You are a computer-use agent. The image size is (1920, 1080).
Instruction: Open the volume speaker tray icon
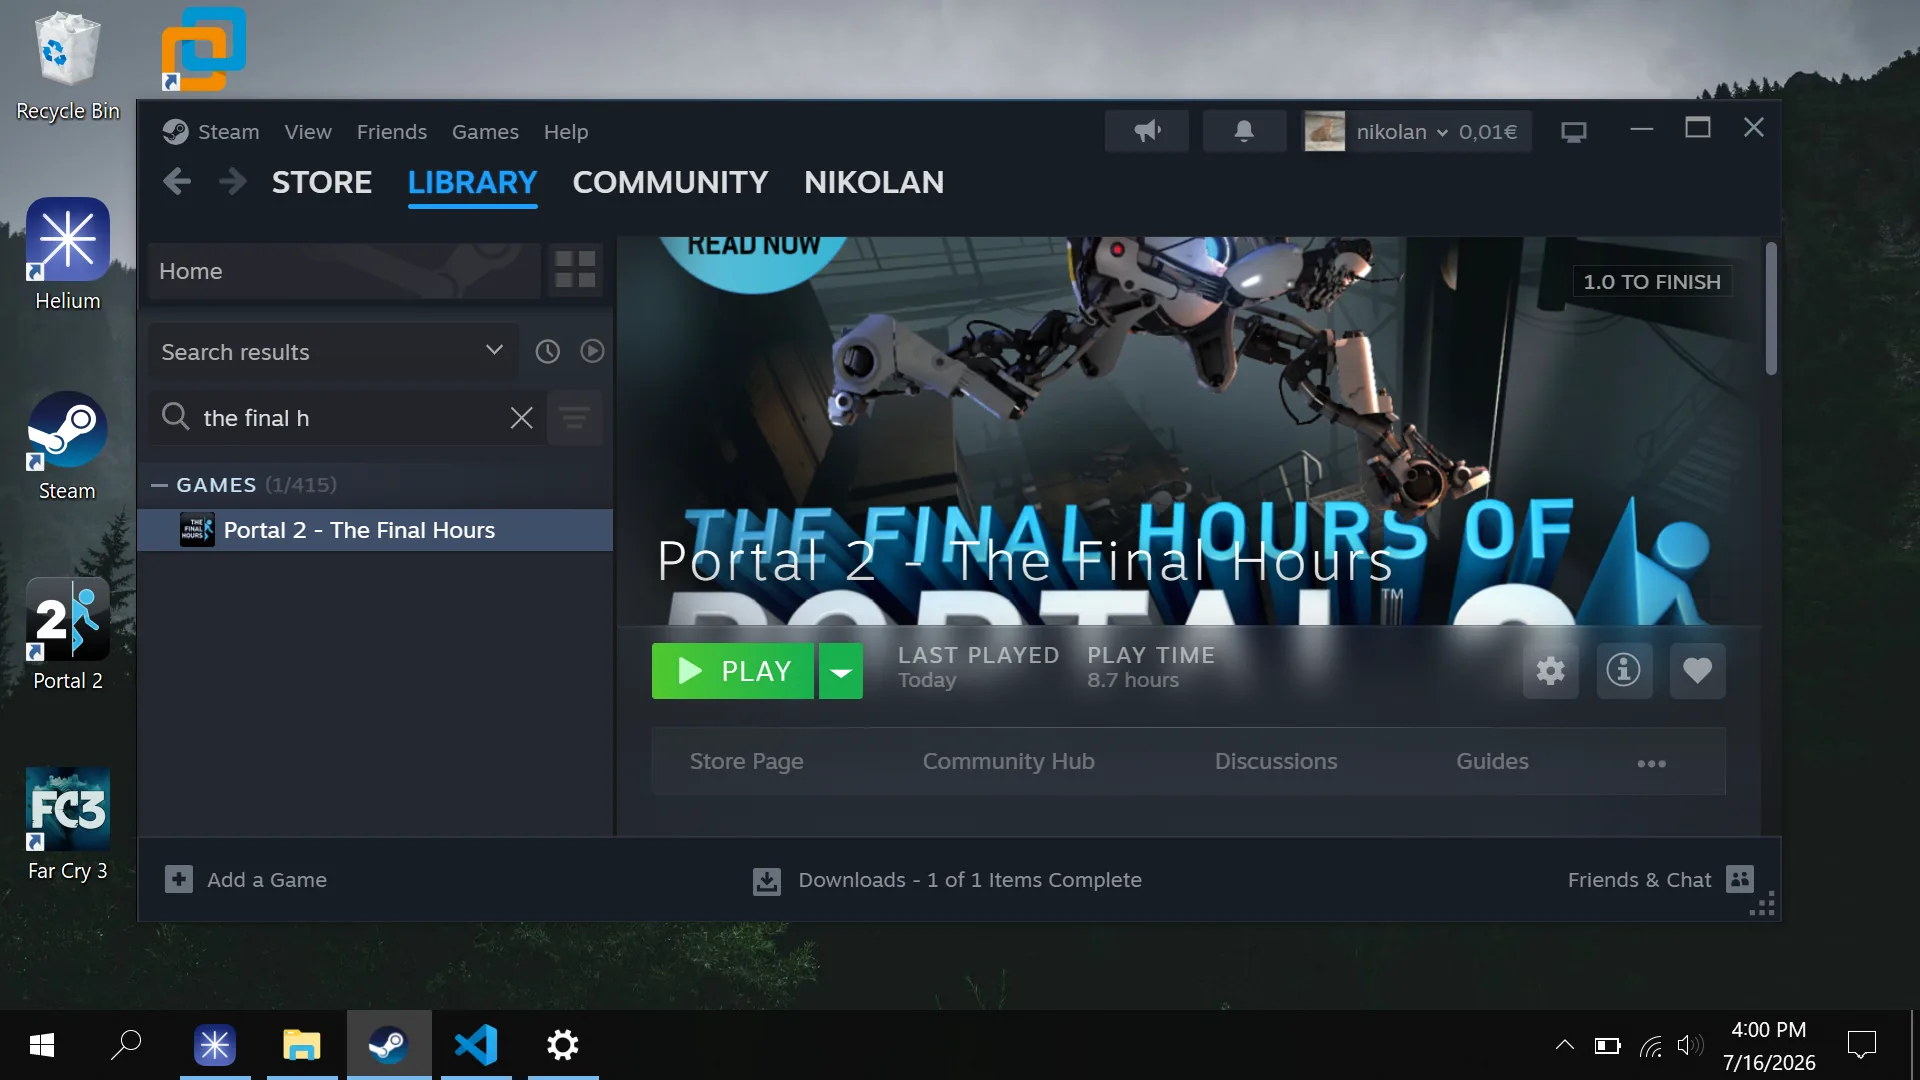(x=1690, y=1046)
